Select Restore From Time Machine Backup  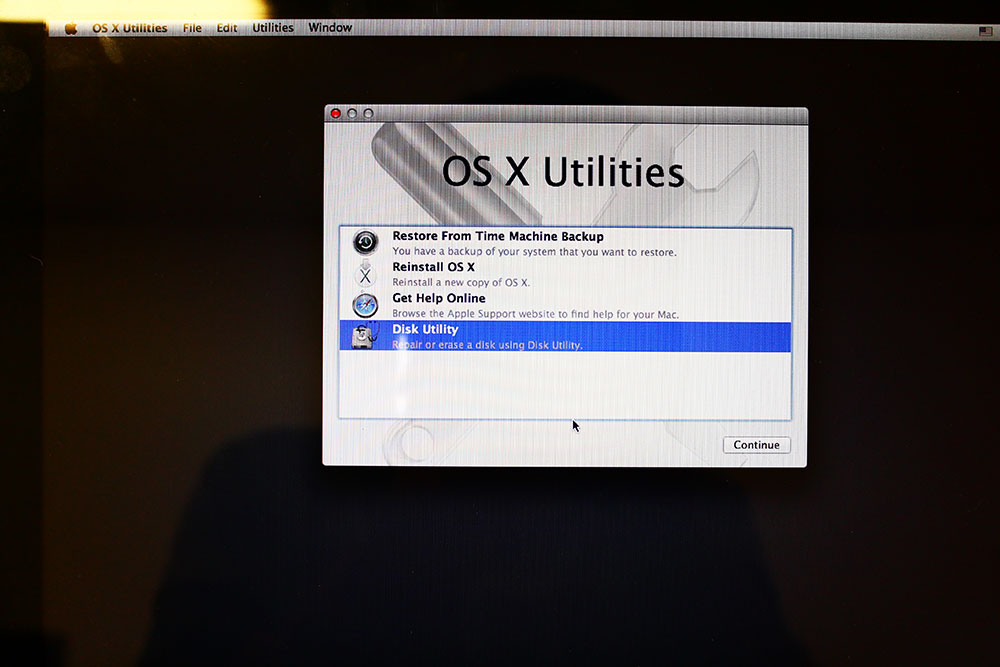[565, 243]
